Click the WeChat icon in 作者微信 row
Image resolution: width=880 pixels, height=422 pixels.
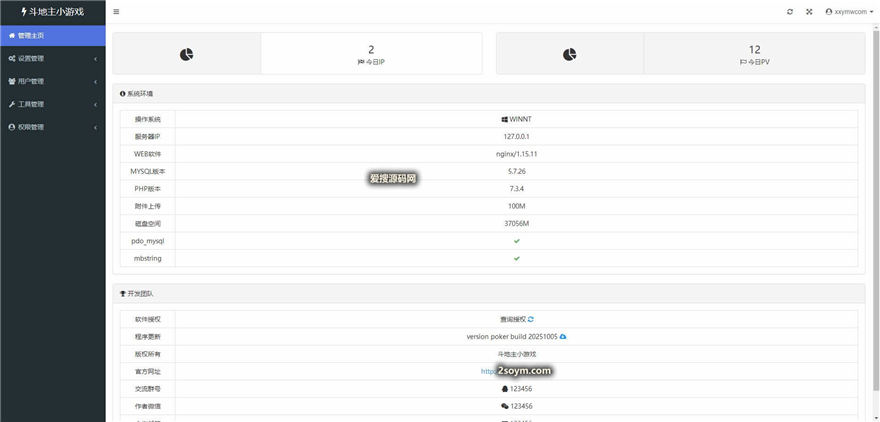[x=504, y=406]
